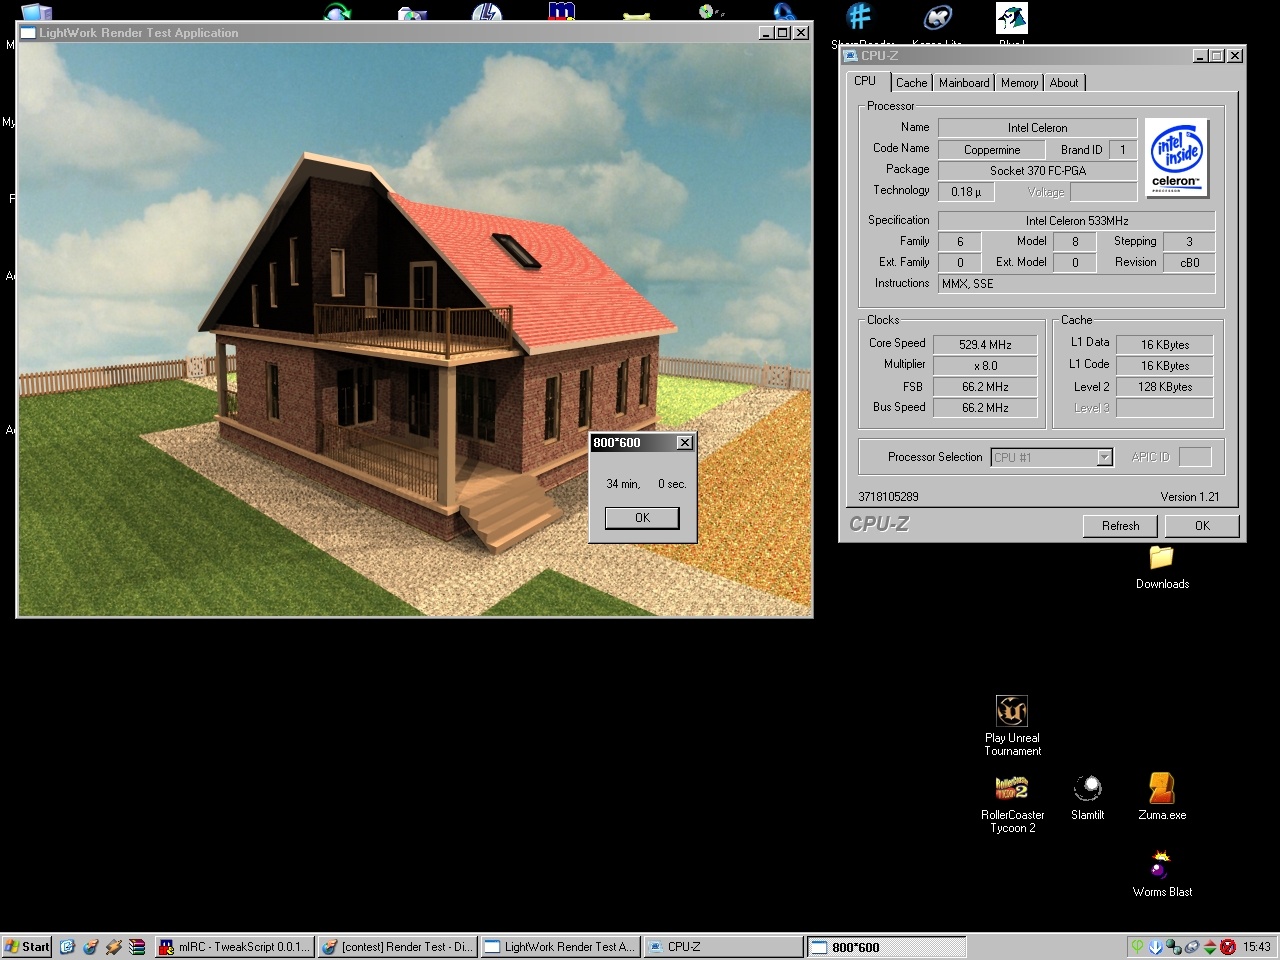The width and height of the screenshot is (1280, 960).
Task: Open the Downloads folder on the desktop
Action: click(x=1161, y=566)
